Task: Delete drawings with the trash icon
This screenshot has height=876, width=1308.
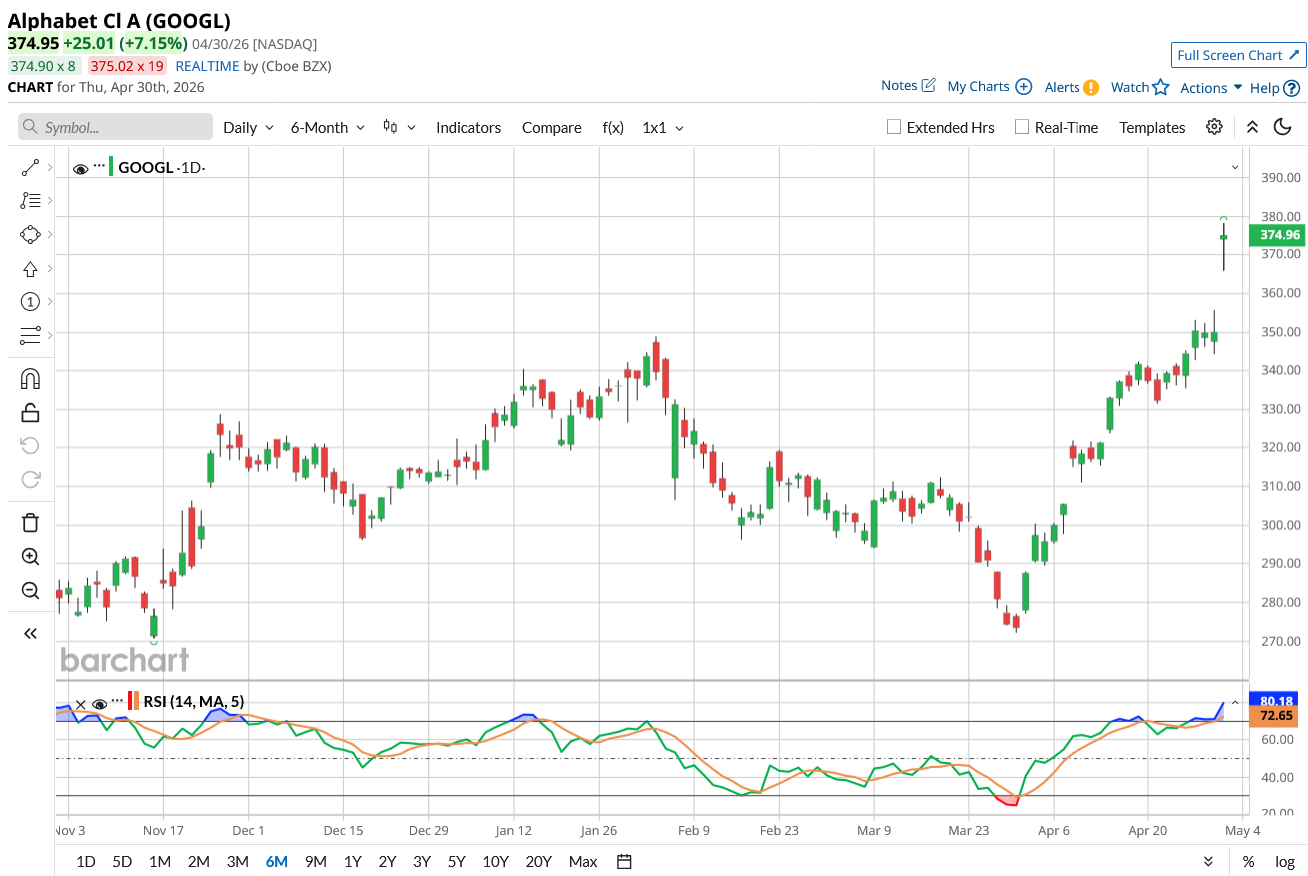Action: pyautogui.click(x=30, y=522)
